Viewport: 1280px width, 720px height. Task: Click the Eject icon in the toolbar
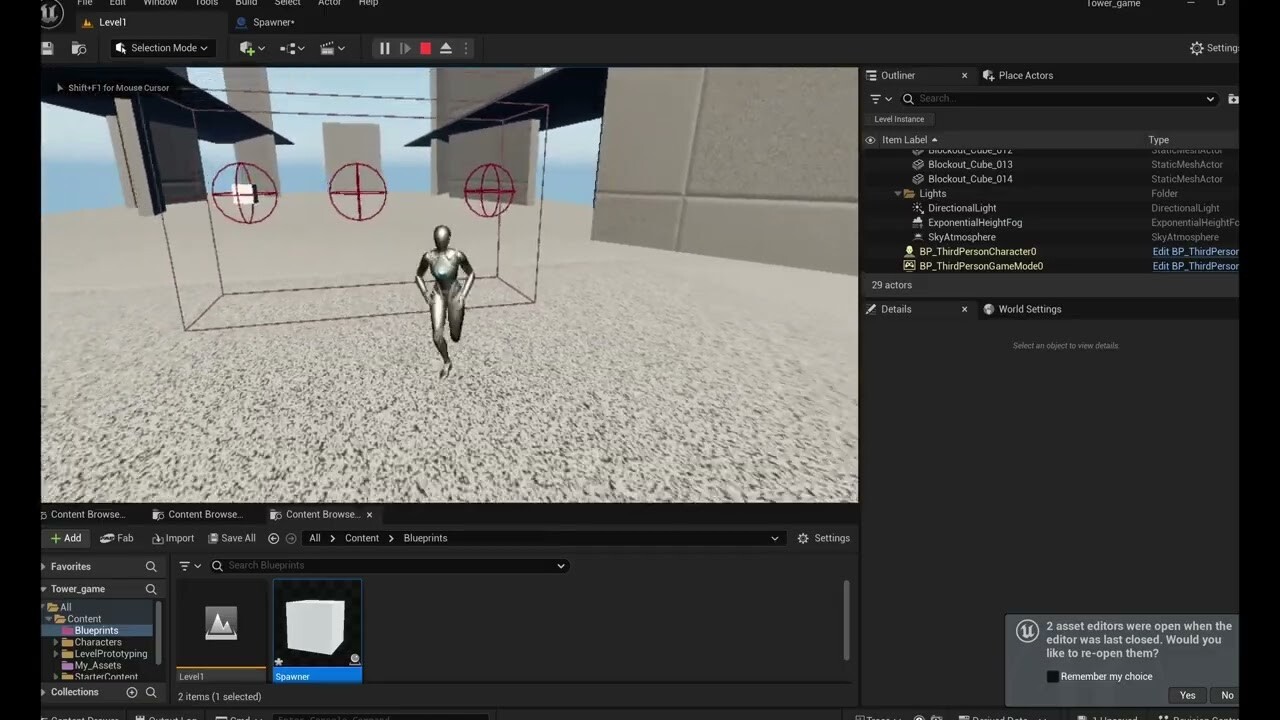(x=445, y=48)
